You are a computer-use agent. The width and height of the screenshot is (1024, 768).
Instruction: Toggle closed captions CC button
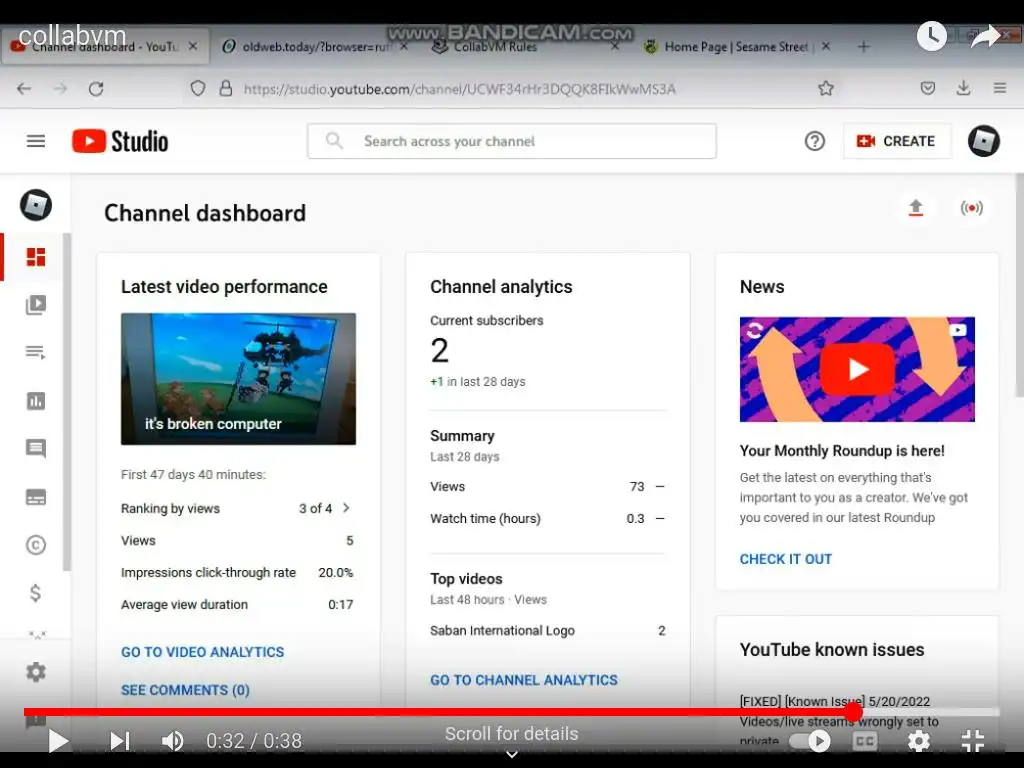point(865,741)
